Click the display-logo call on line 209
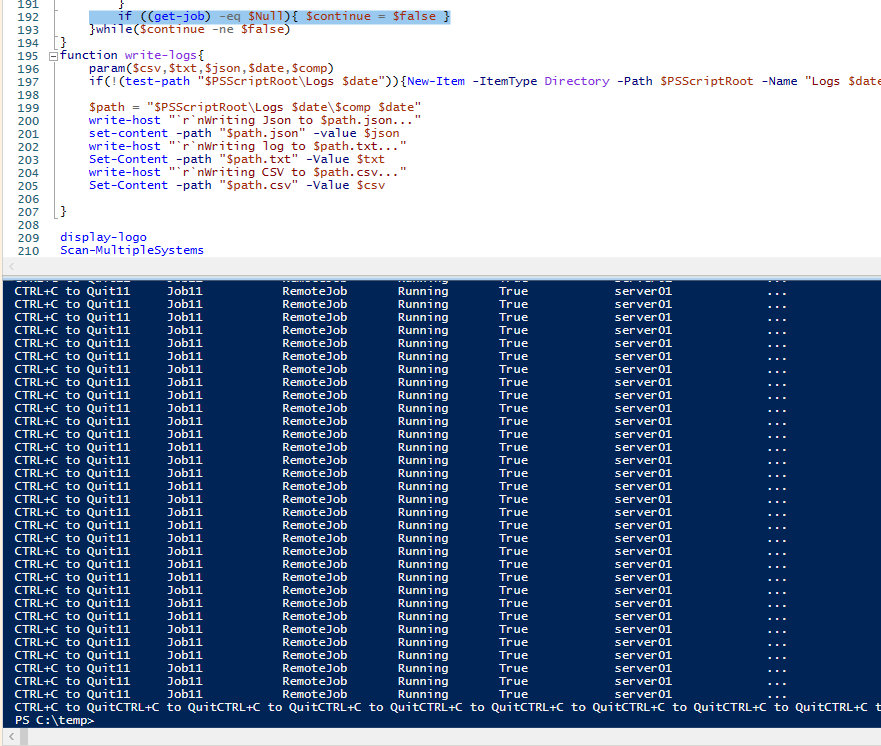The width and height of the screenshot is (881, 746). pos(103,237)
